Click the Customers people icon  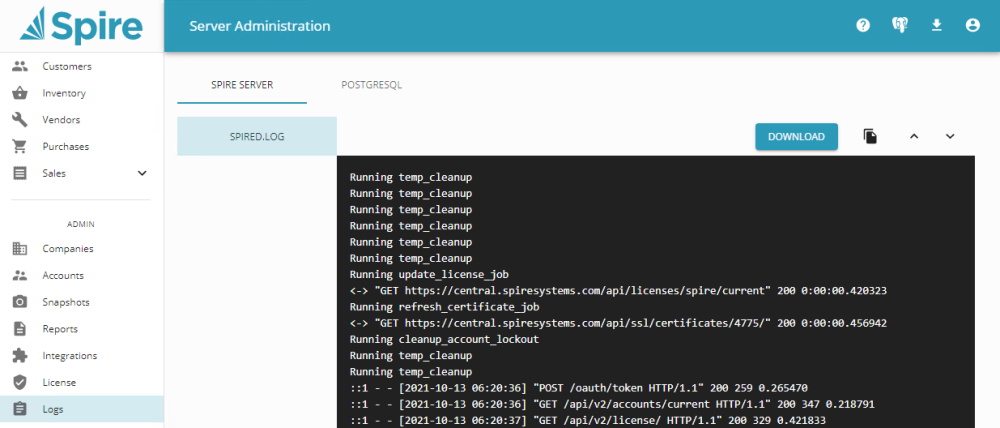(20, 66)
